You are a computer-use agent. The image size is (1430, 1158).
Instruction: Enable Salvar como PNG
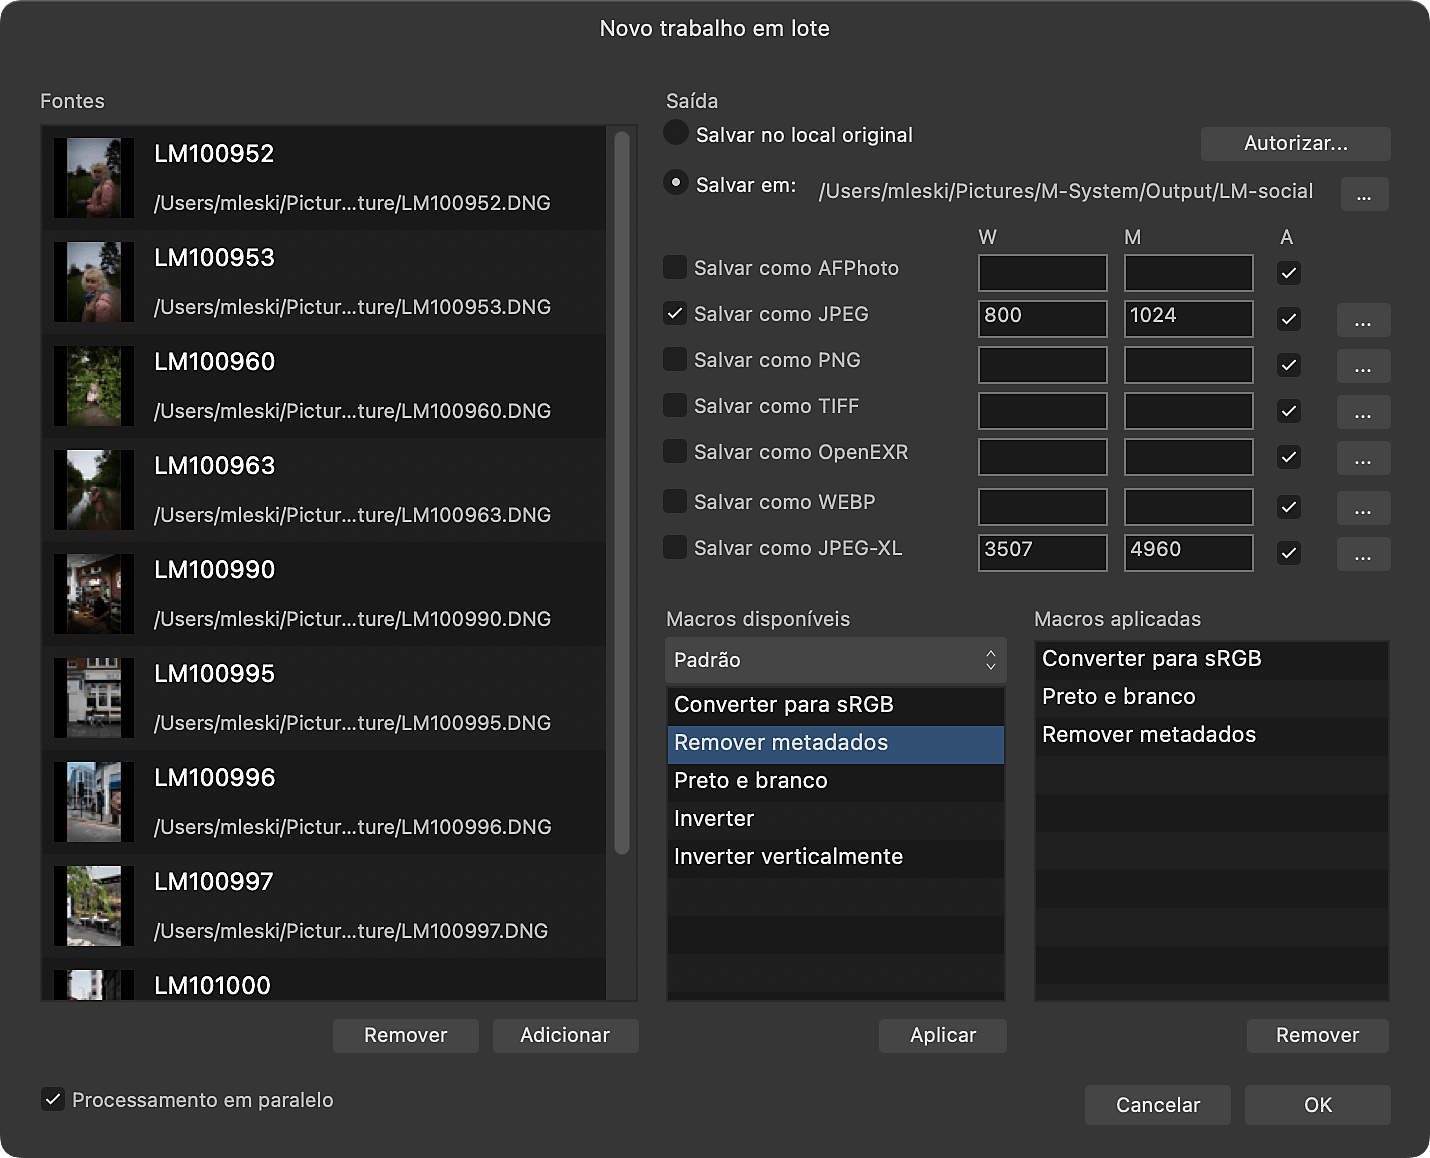click(675, 359)
